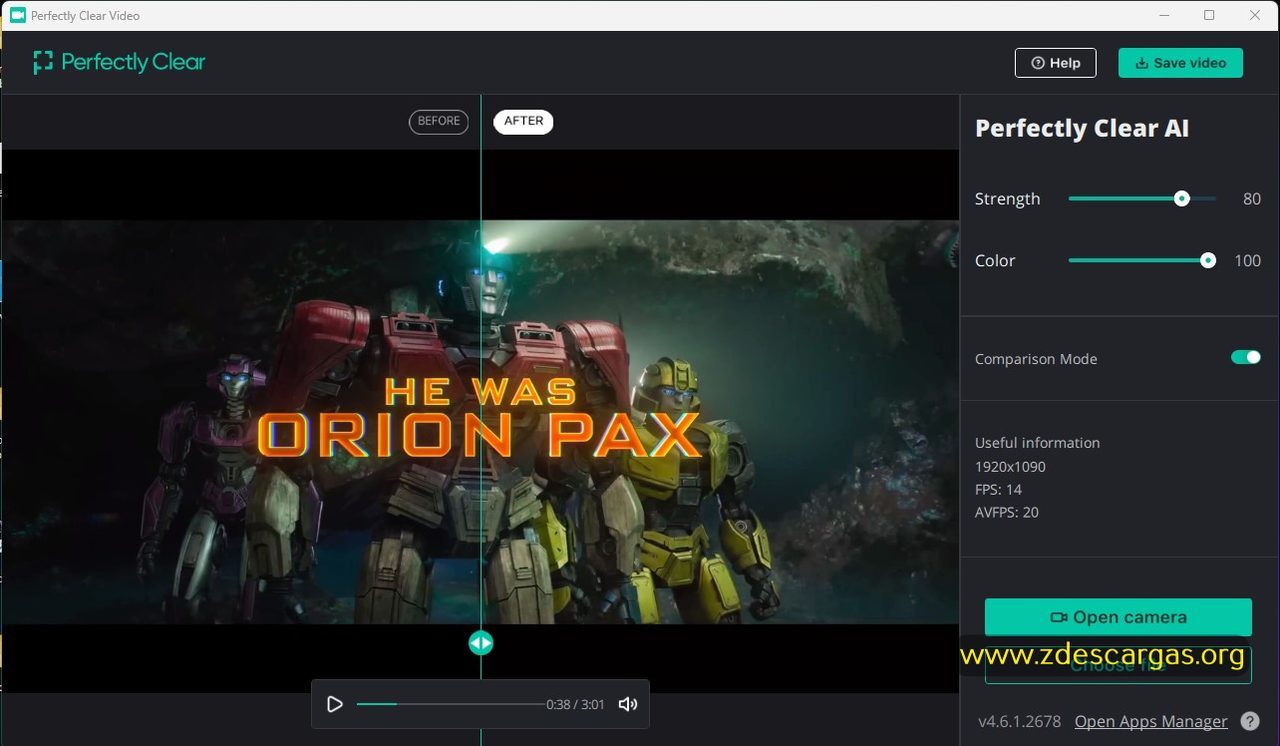Viewport: 1280px width, 746px height.
Task: Click the before/after split handle
Action: 481,643
